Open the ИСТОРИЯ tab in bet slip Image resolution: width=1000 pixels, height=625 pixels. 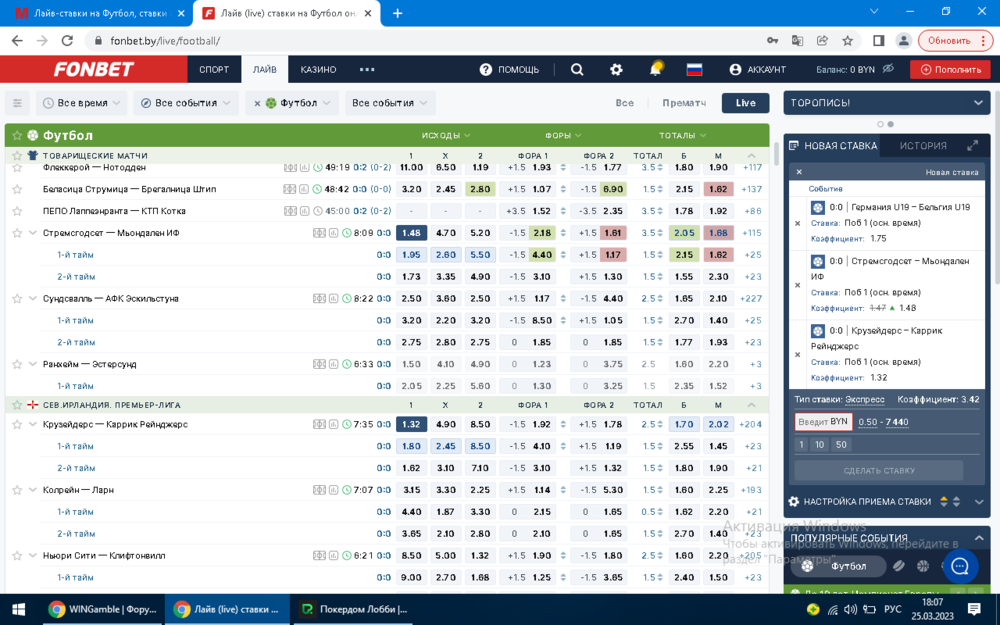tap(922, 145)
